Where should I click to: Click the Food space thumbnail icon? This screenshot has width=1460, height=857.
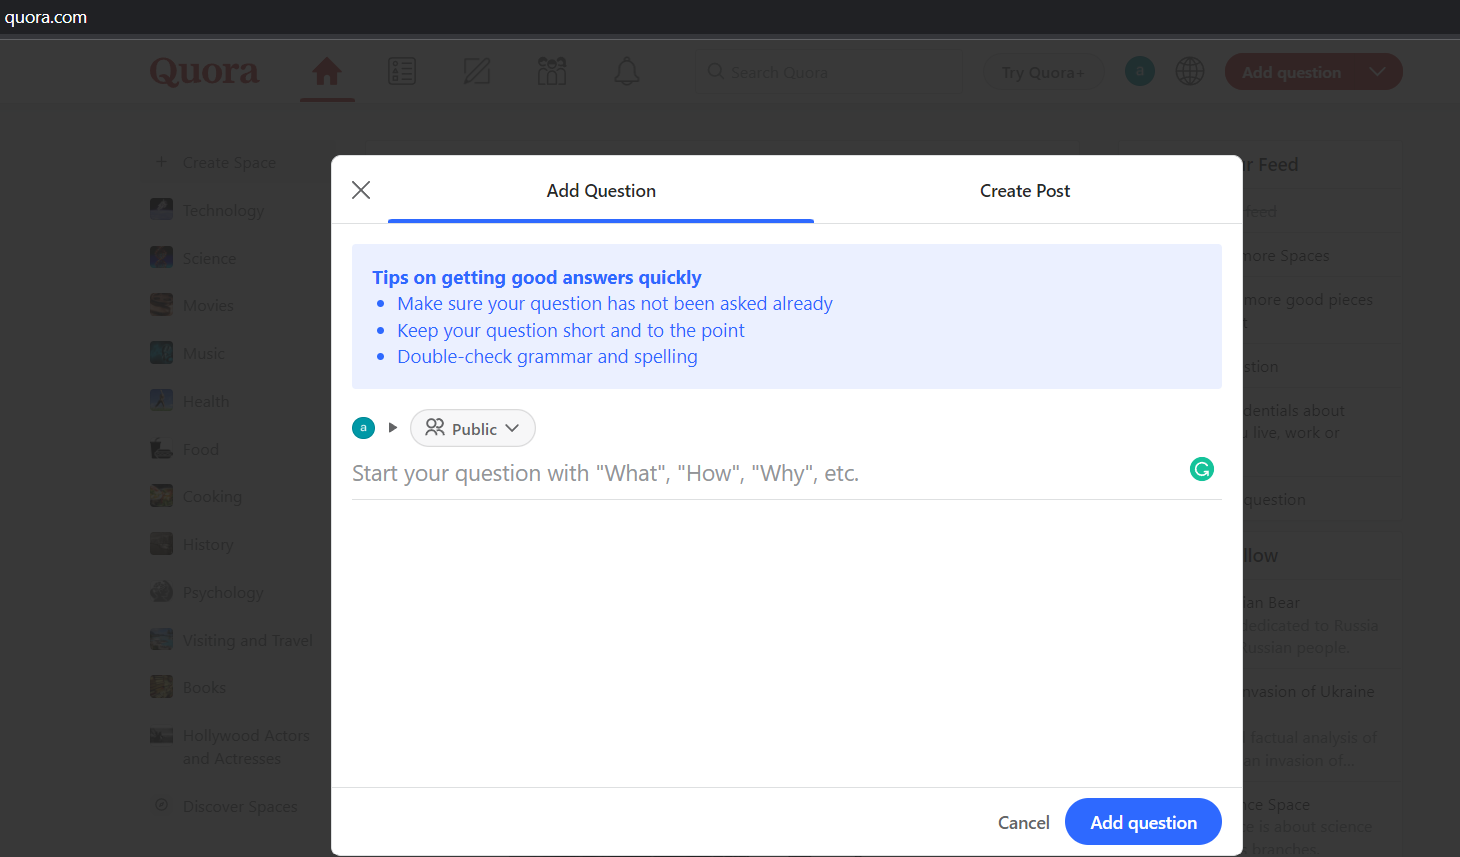point(161,448)
